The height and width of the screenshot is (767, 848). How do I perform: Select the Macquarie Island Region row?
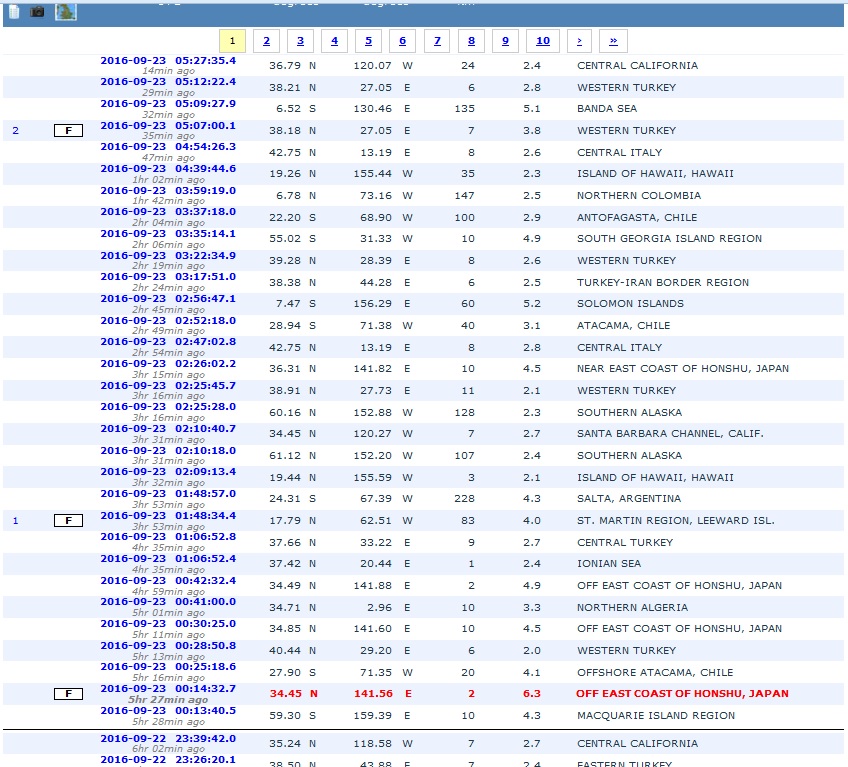(655, 716)
